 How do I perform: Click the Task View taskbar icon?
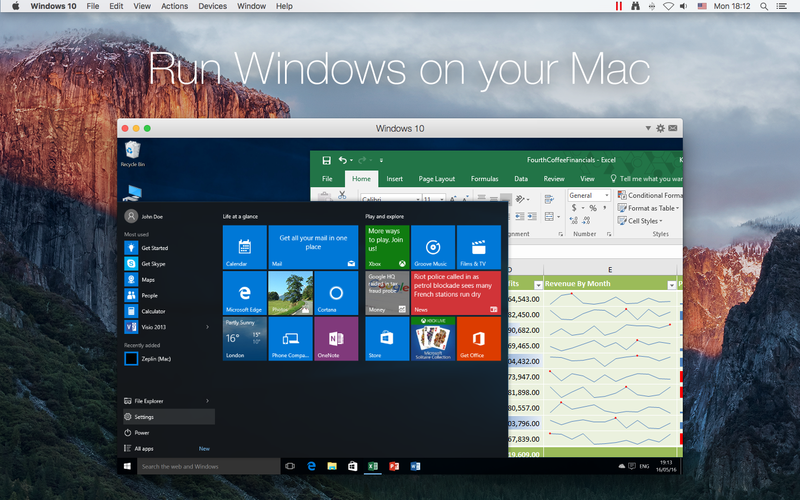pos(290,466)
